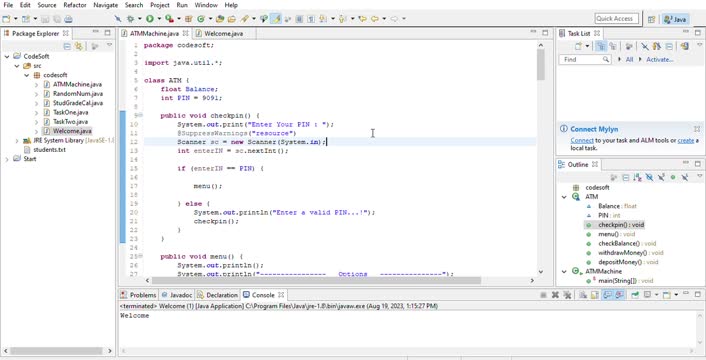Open Task List view menu triangle
The height and width of the screenshot is (360, 706).
(x=699, y=45)
